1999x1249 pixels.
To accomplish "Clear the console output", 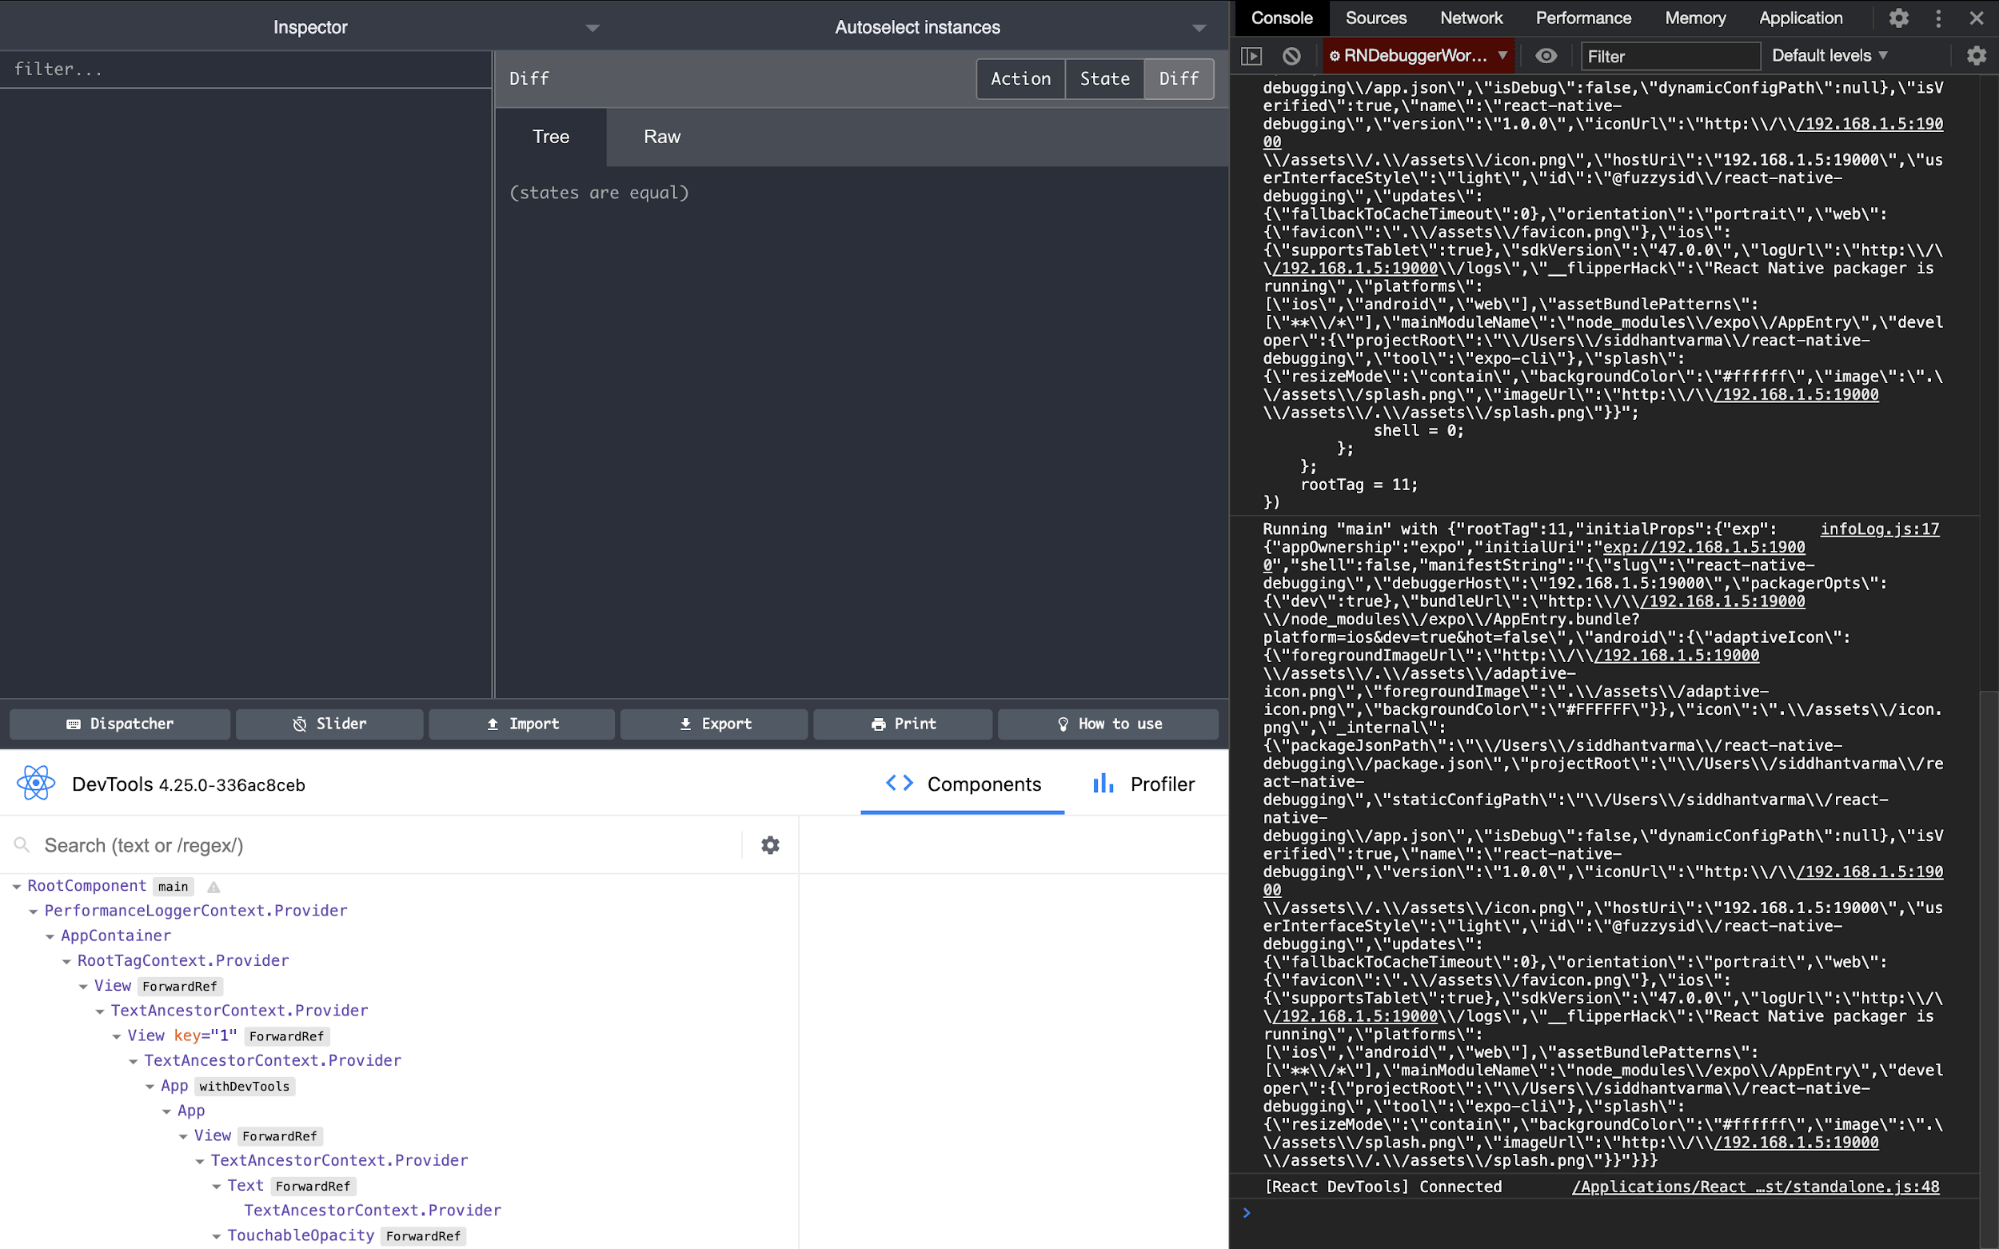I will point(1291,56).
